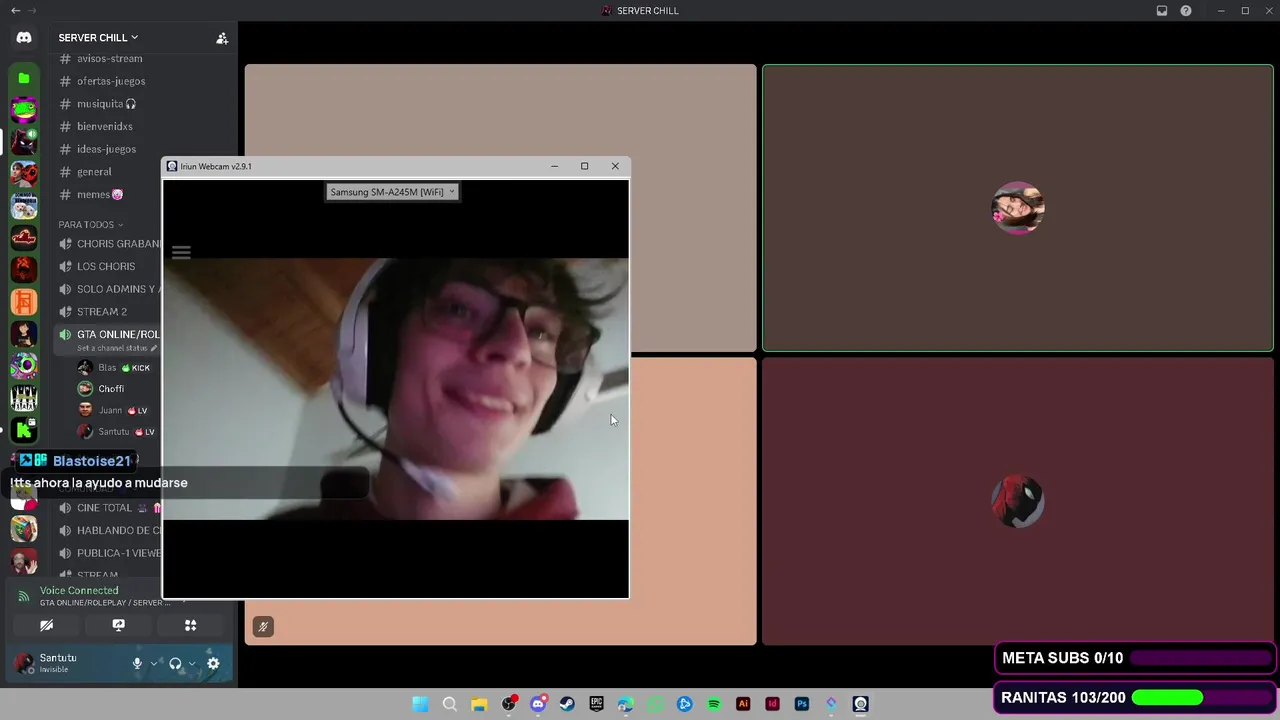
Task: Open headphone output options arrow
Action: 191,663
